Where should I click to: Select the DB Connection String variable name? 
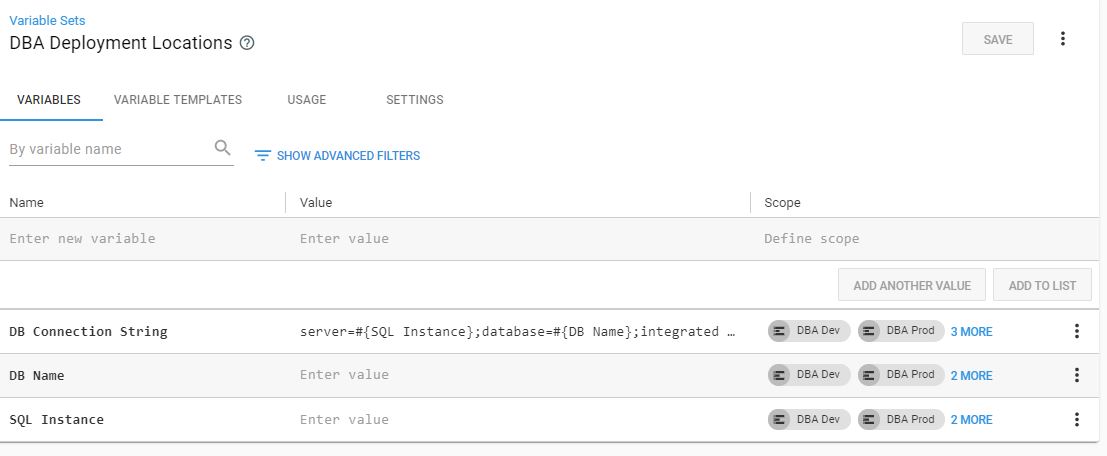pyautogui.click(x=88, y=331)
